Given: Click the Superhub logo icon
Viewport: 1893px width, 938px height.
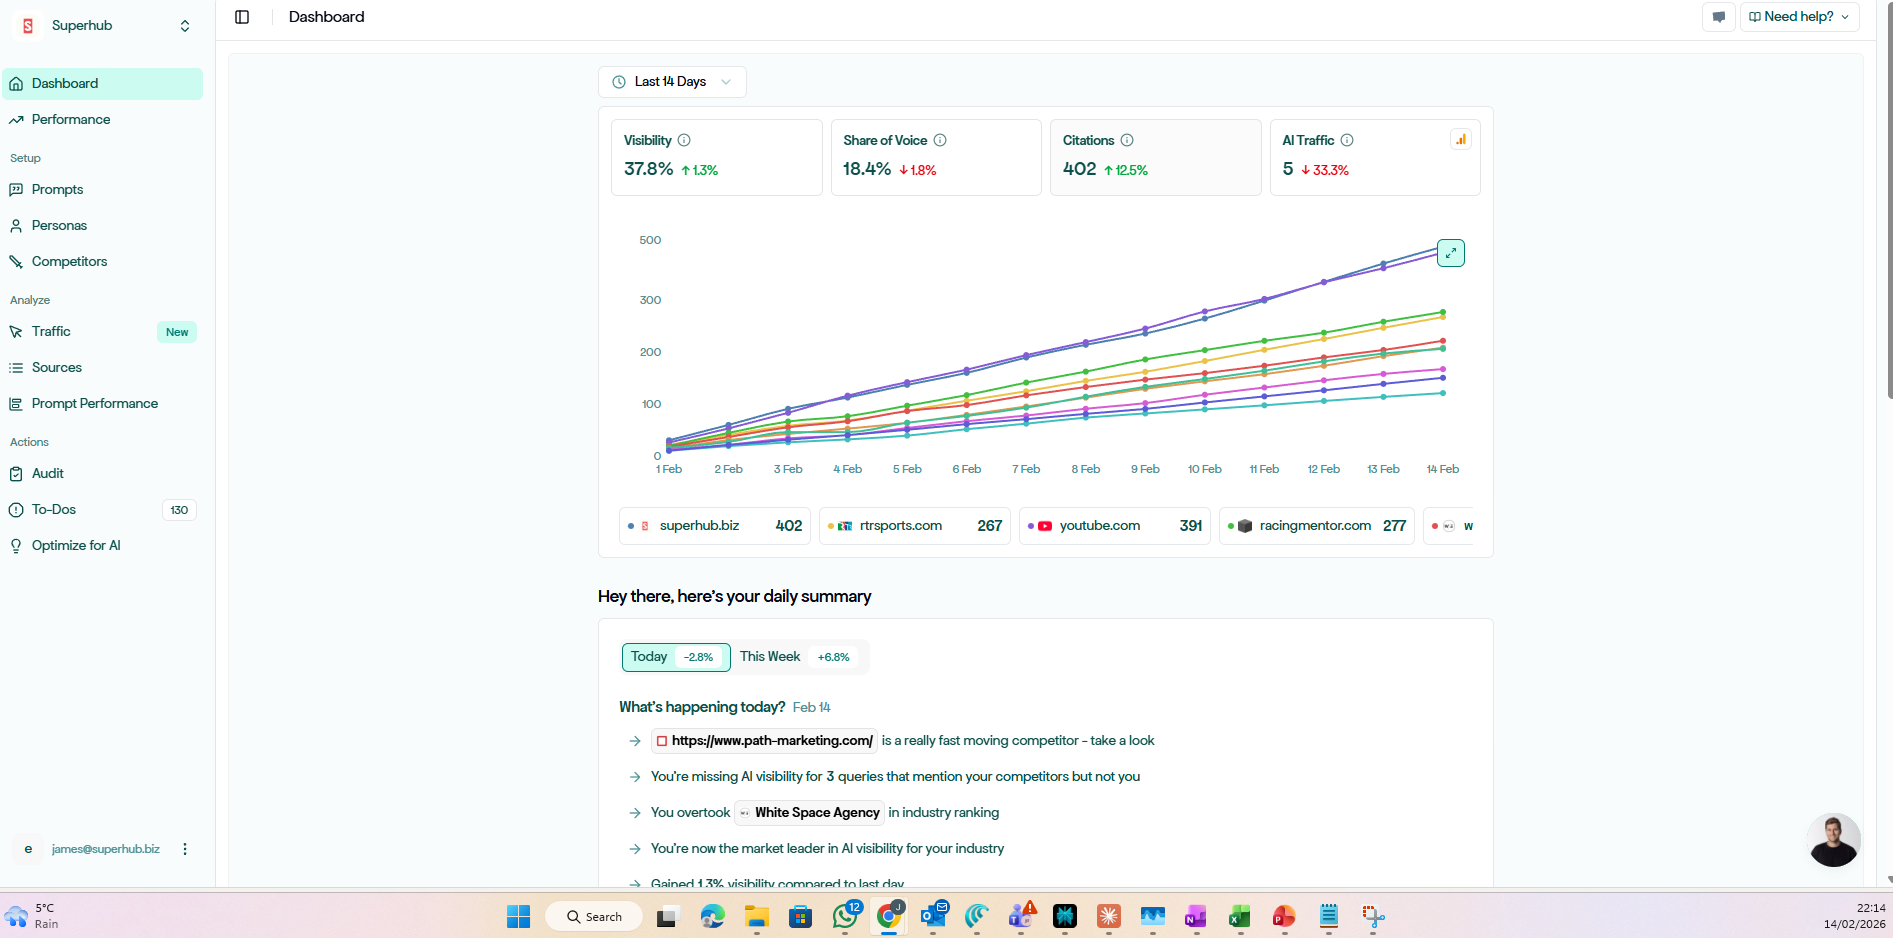Looking at the screenshot, I should click(28, 26).
